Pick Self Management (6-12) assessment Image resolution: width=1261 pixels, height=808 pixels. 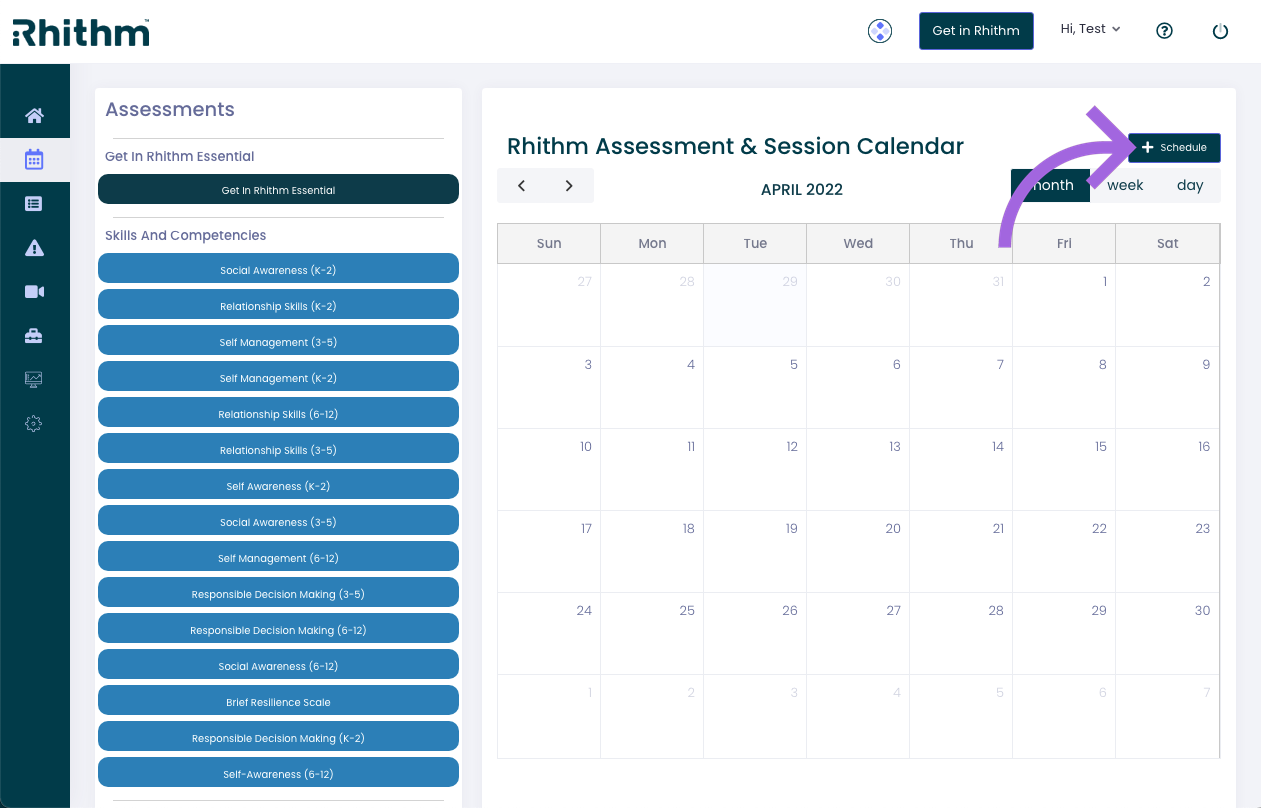[x=278, y=558]
